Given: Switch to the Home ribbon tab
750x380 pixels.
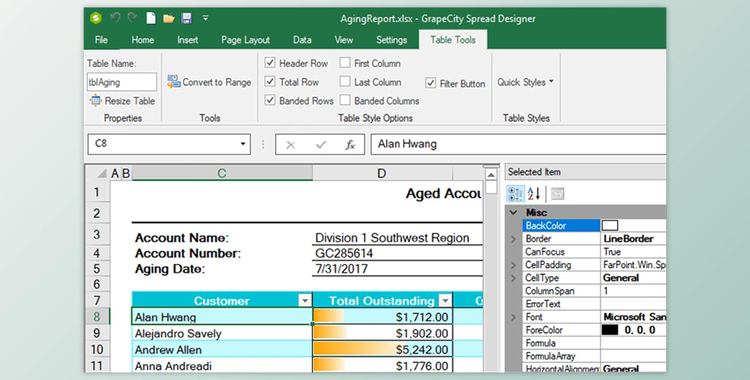Looking at the screenshot, I should click(x=143, y=40).
